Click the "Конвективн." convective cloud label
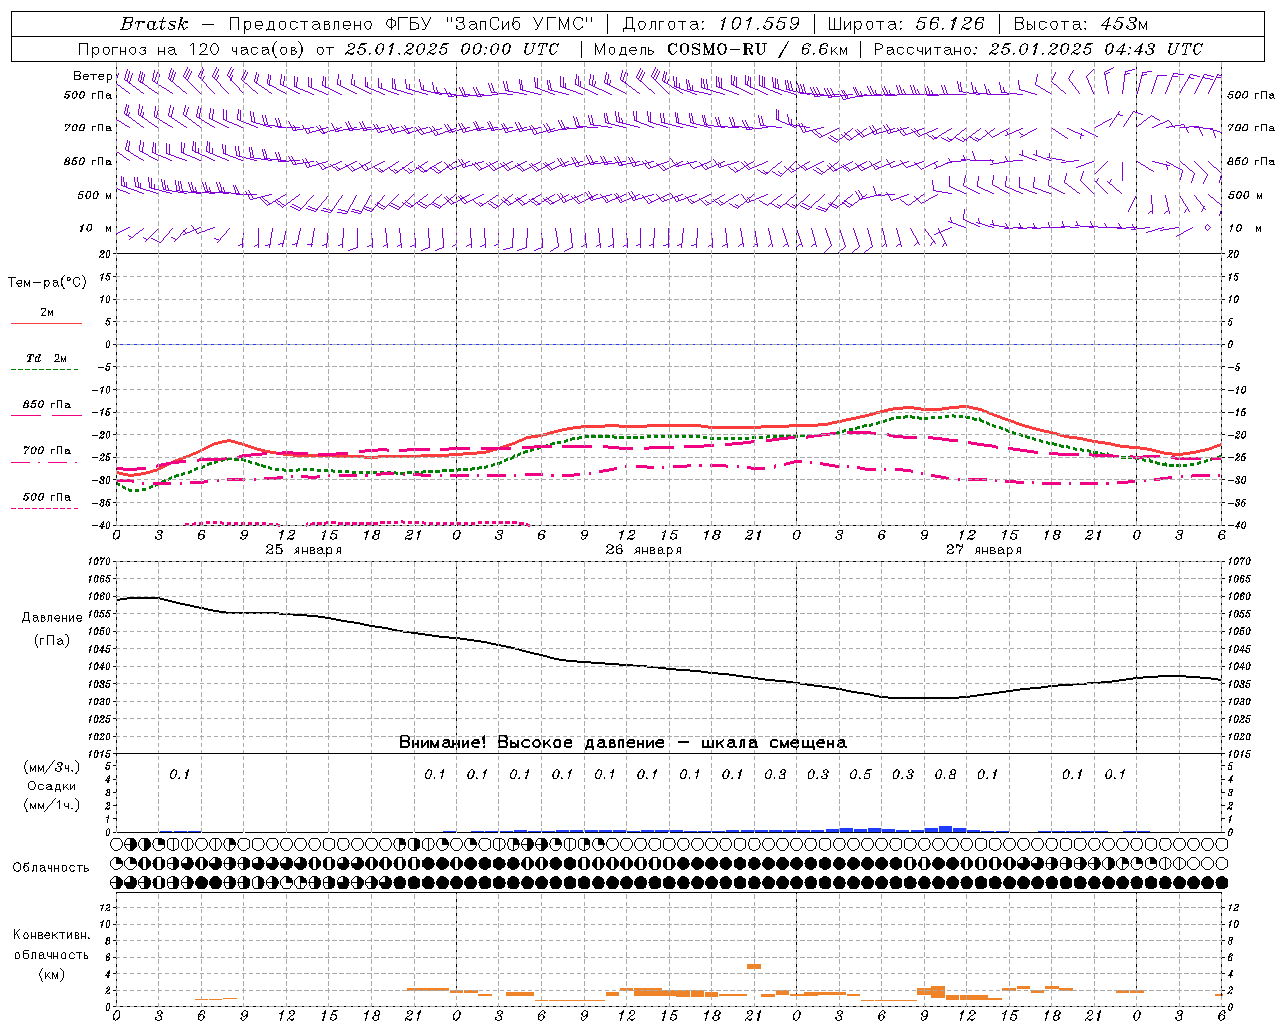Screen dimensions: 1280x1024 [51, 935]
